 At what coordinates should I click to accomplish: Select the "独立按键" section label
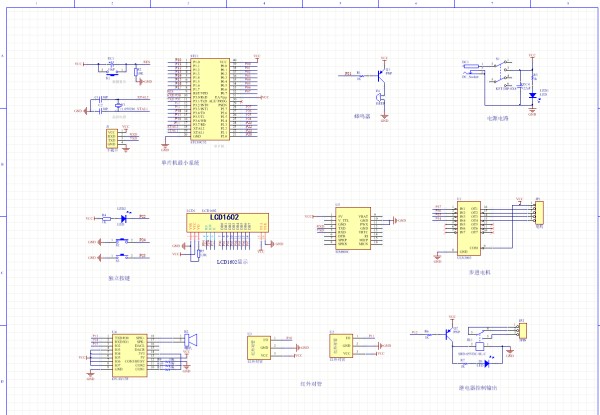(x=119, y=278)
